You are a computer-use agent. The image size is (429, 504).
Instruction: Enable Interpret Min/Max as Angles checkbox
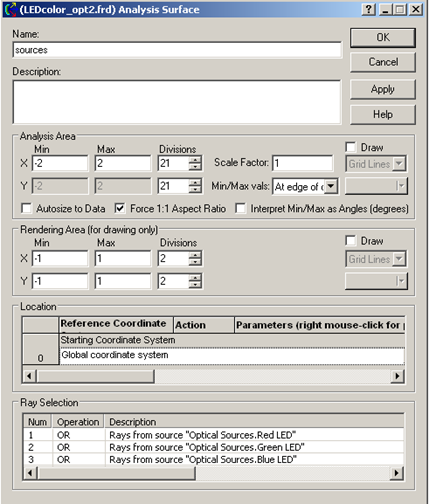[x=240, y=208]
